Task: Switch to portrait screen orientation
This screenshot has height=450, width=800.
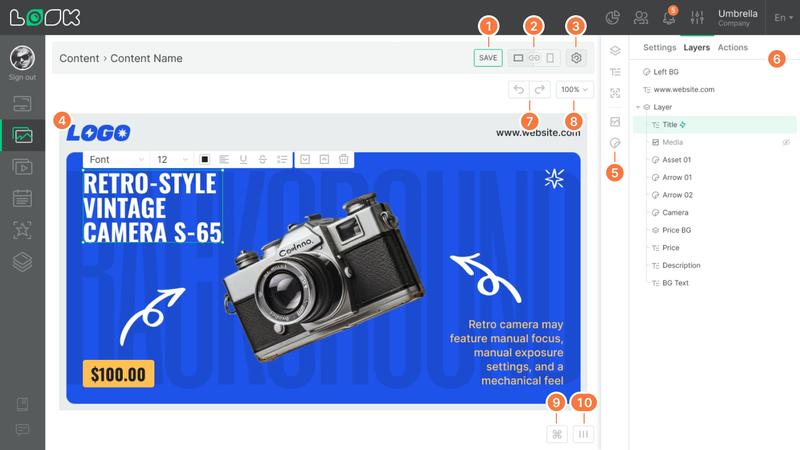Action: coord(550,58)
